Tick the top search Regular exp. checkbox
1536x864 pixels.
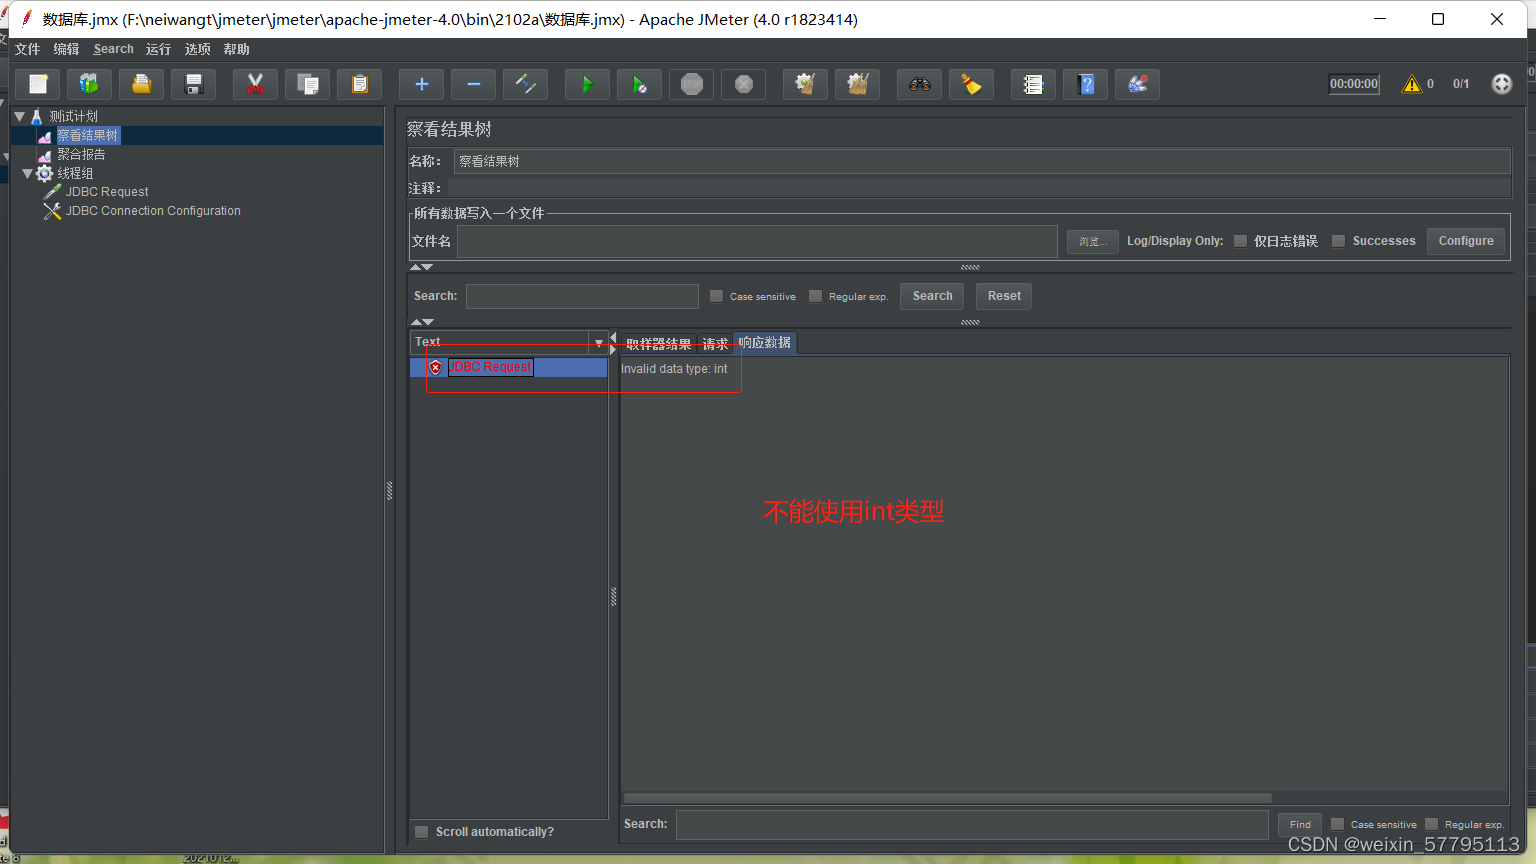point(815,296)
